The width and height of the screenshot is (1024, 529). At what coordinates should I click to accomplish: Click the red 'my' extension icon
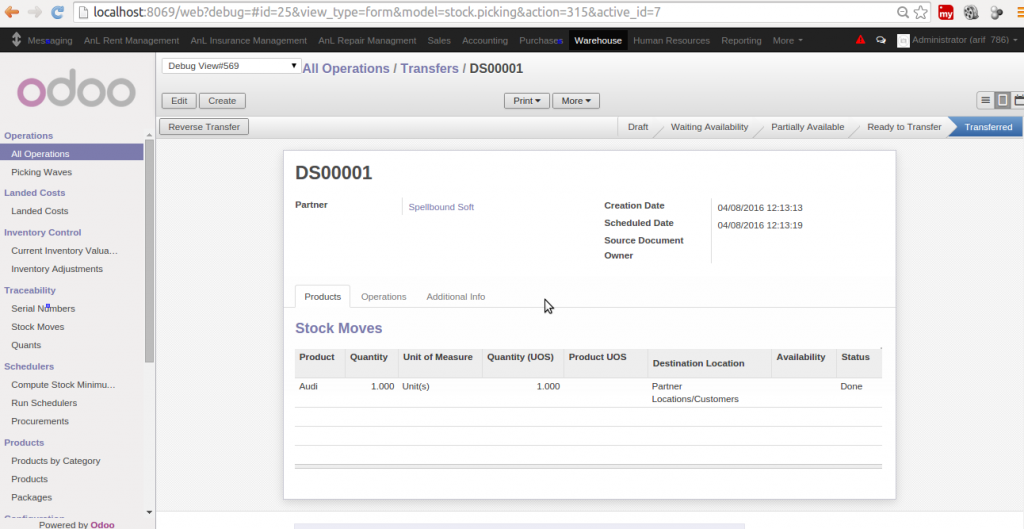click(945, 13)
